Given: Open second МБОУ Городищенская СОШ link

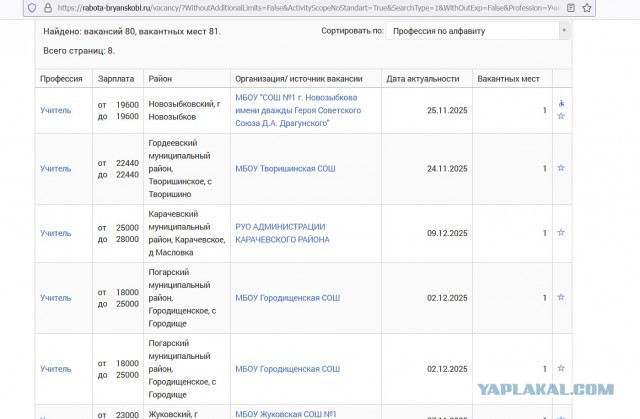Looking at the screenshot, I should [287, 369].
